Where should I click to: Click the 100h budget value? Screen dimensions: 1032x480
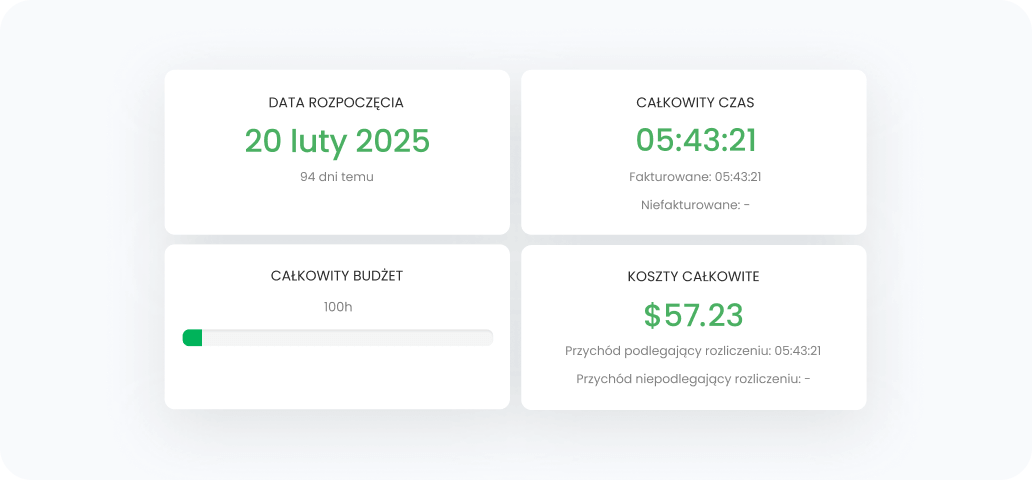[x=337, y=307]
